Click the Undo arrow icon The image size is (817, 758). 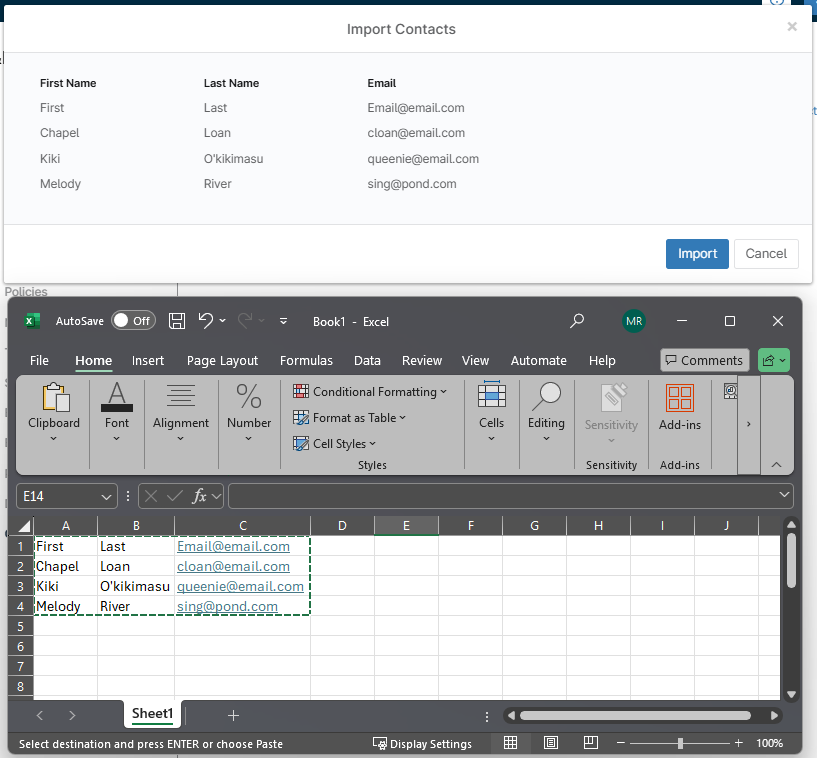pos(206,321)
